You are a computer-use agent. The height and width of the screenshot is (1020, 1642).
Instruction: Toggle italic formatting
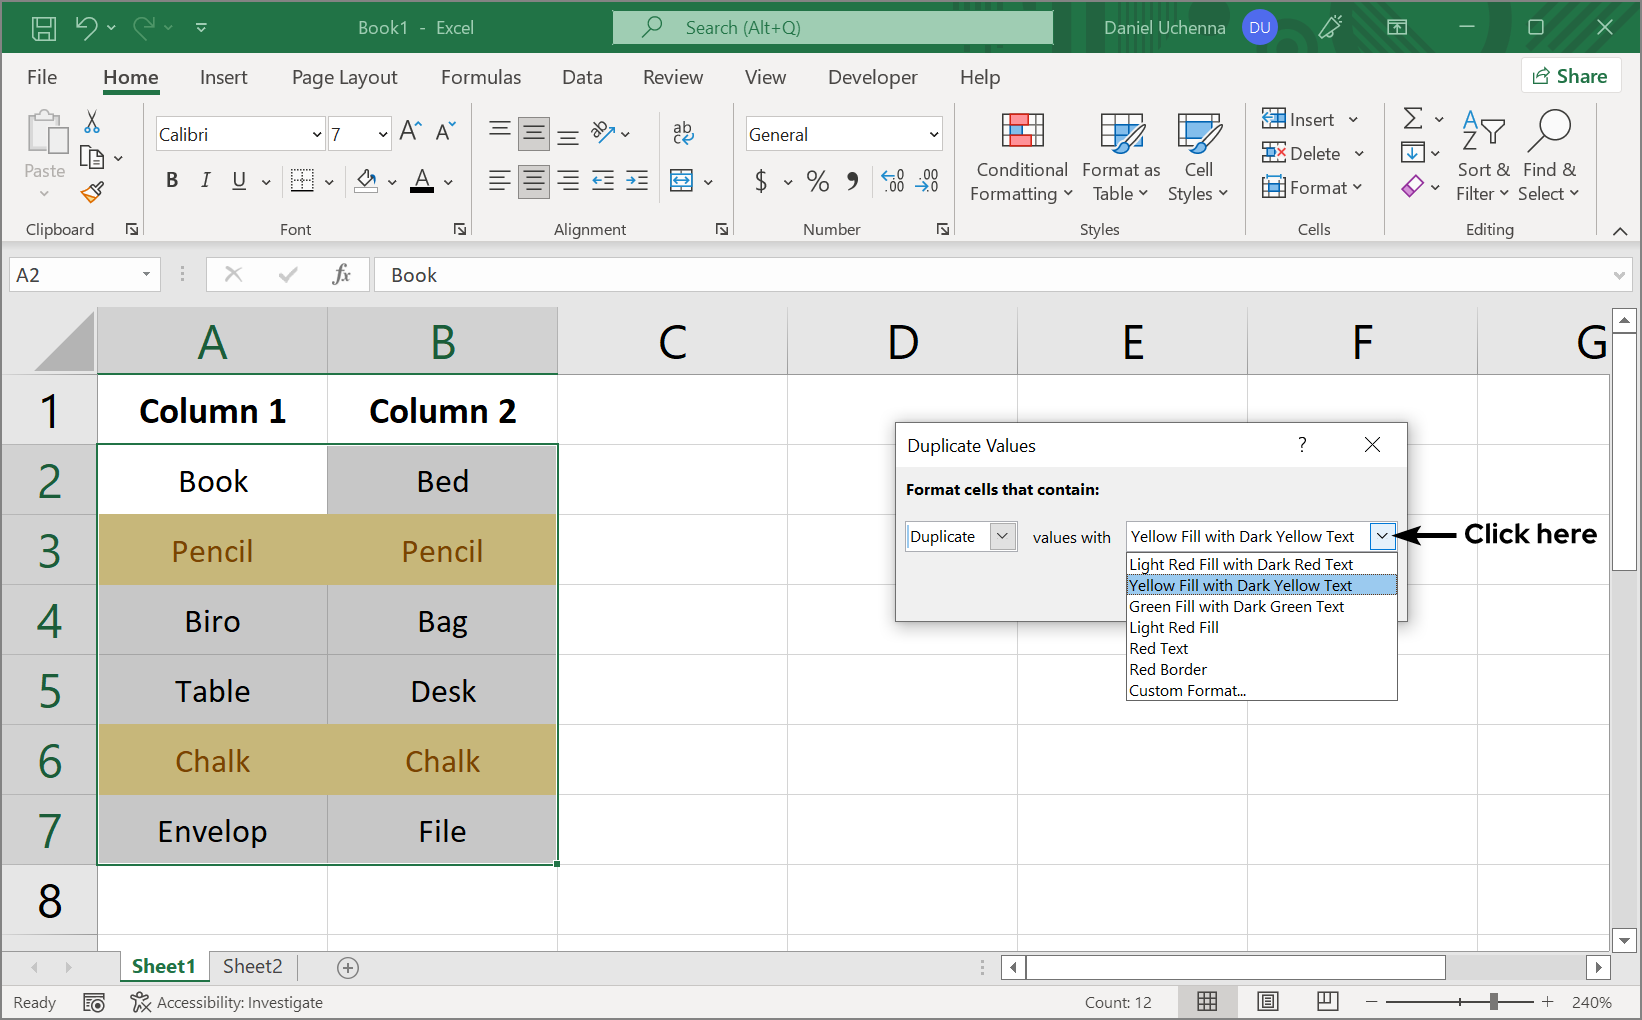click(205, 181)
